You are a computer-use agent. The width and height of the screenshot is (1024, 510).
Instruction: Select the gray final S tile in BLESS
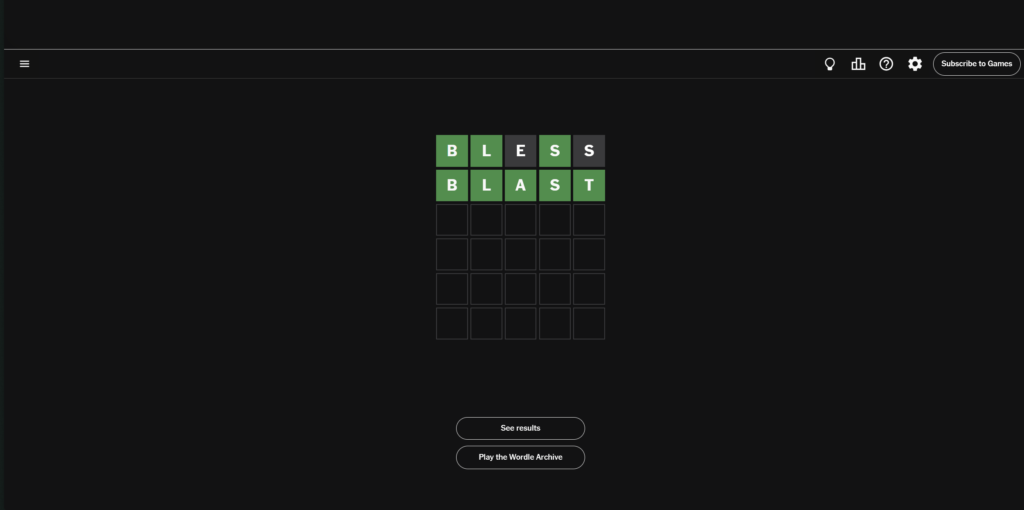(x=589, y=151)
